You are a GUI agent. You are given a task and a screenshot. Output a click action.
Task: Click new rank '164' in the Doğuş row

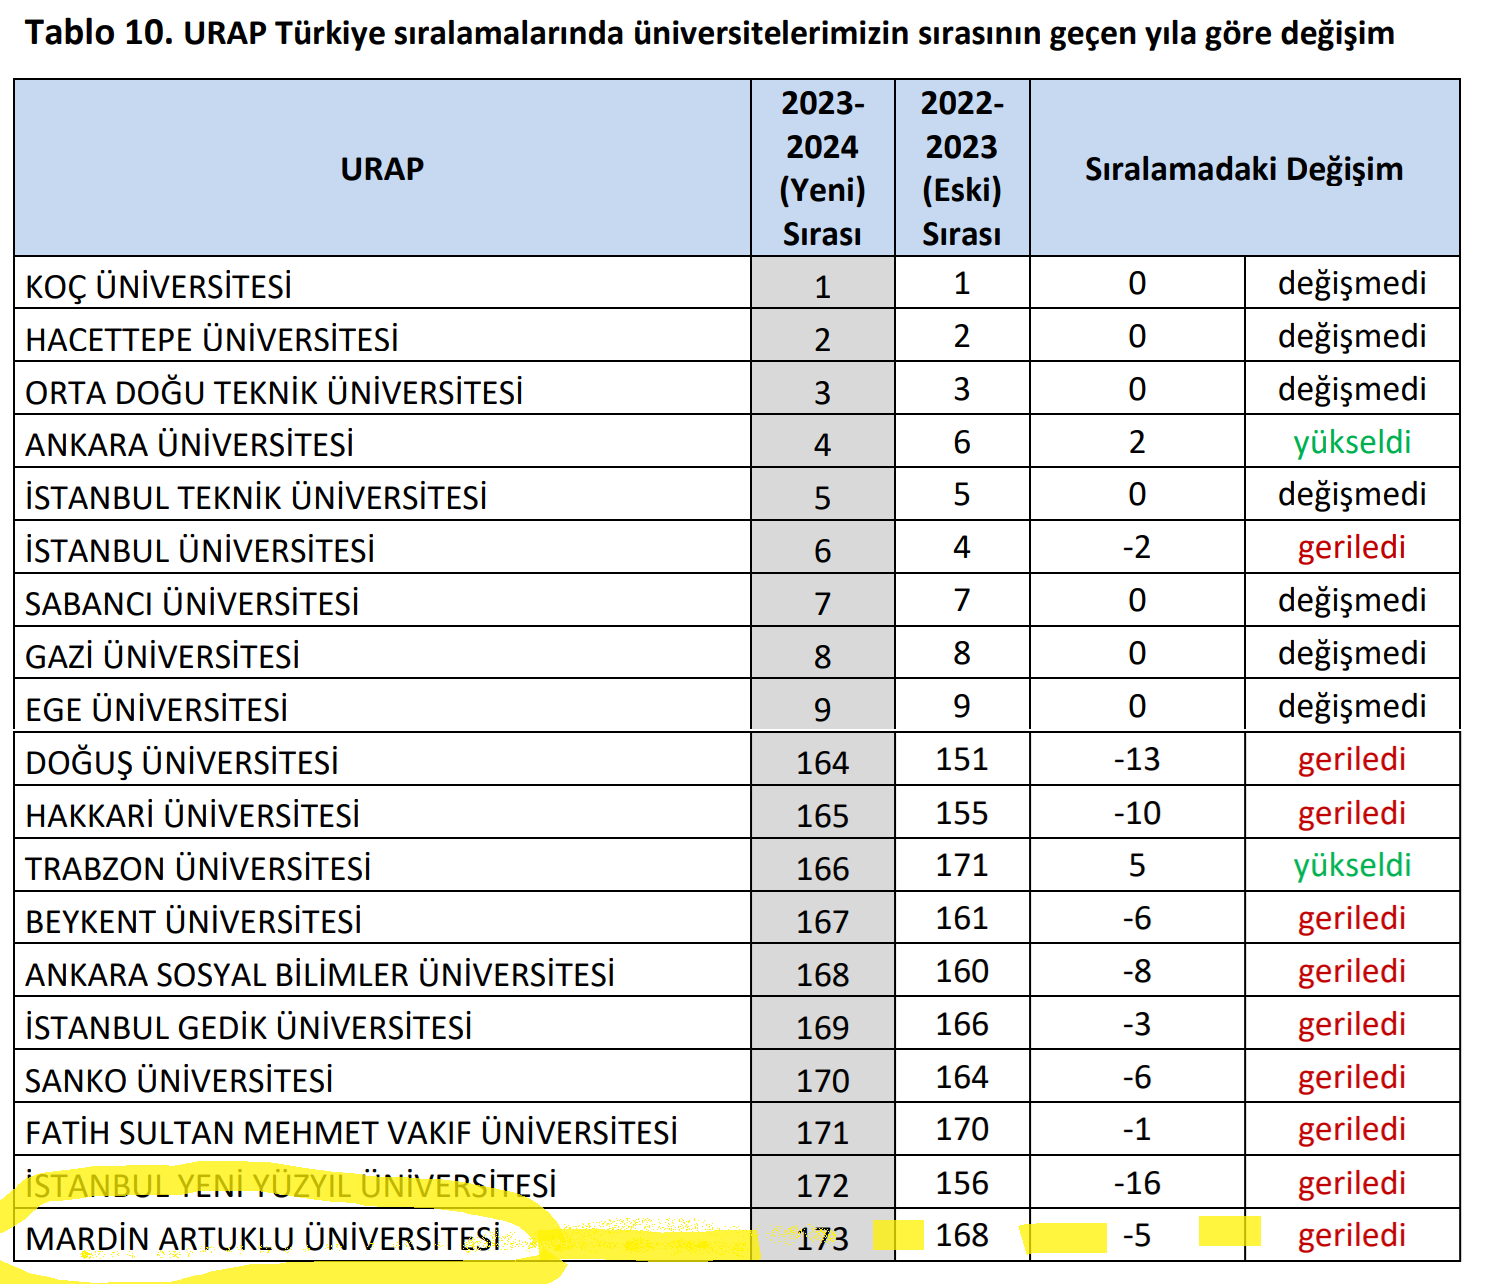pos(822,763)
